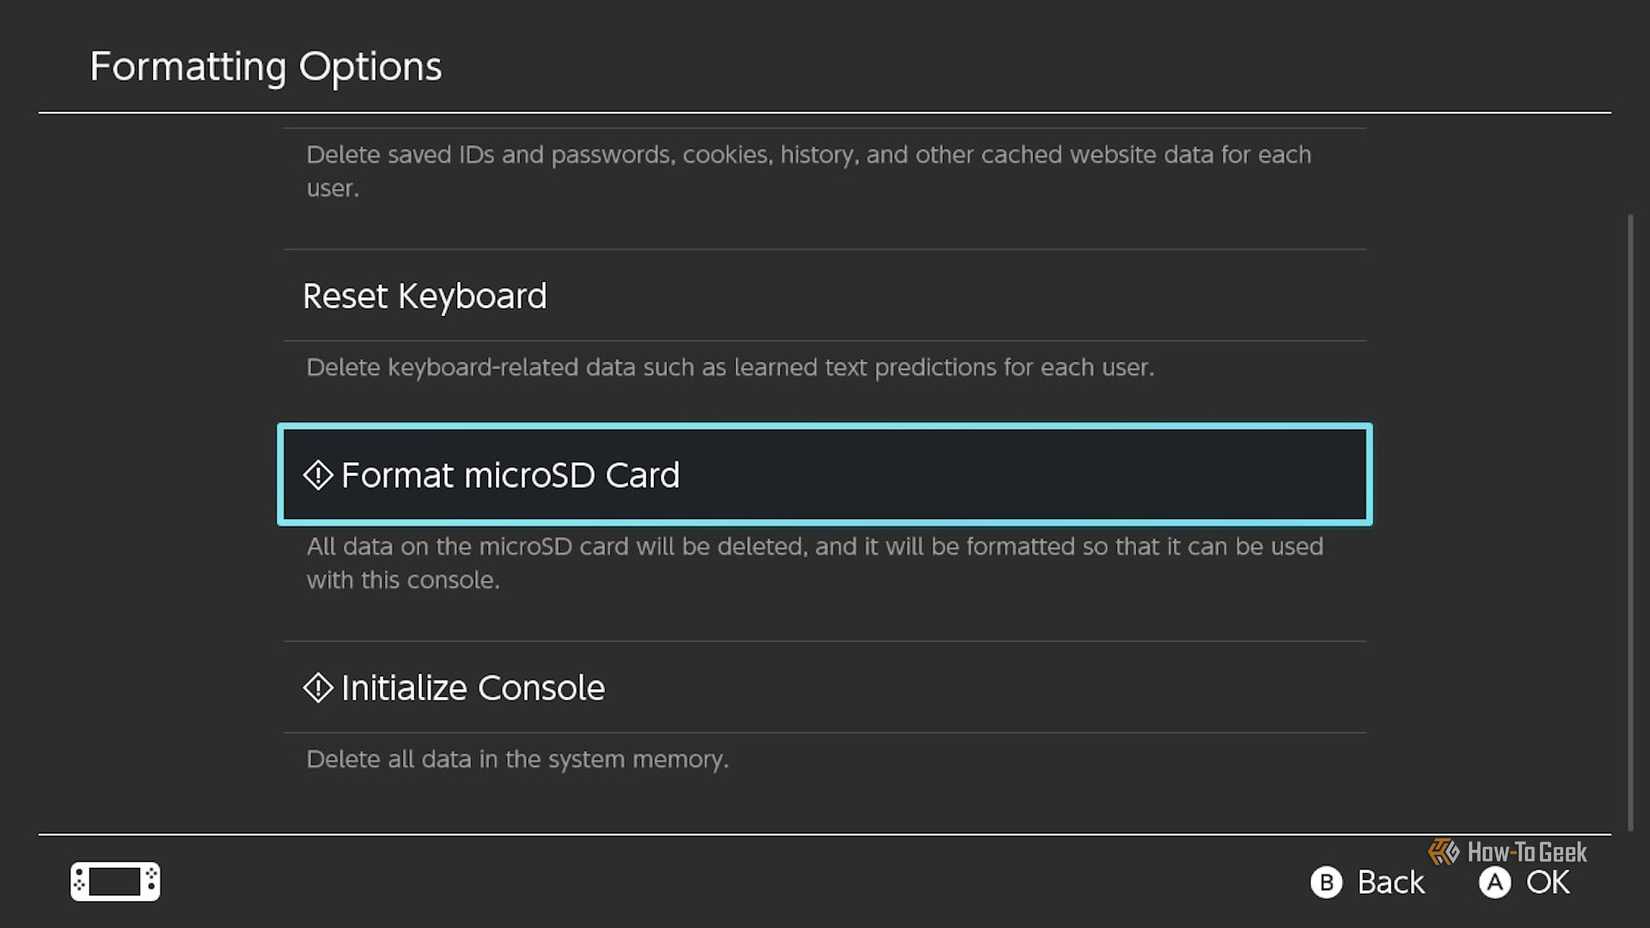Click the Reset Keyboard description text
1650x928 pixels.
coord(729,367)
